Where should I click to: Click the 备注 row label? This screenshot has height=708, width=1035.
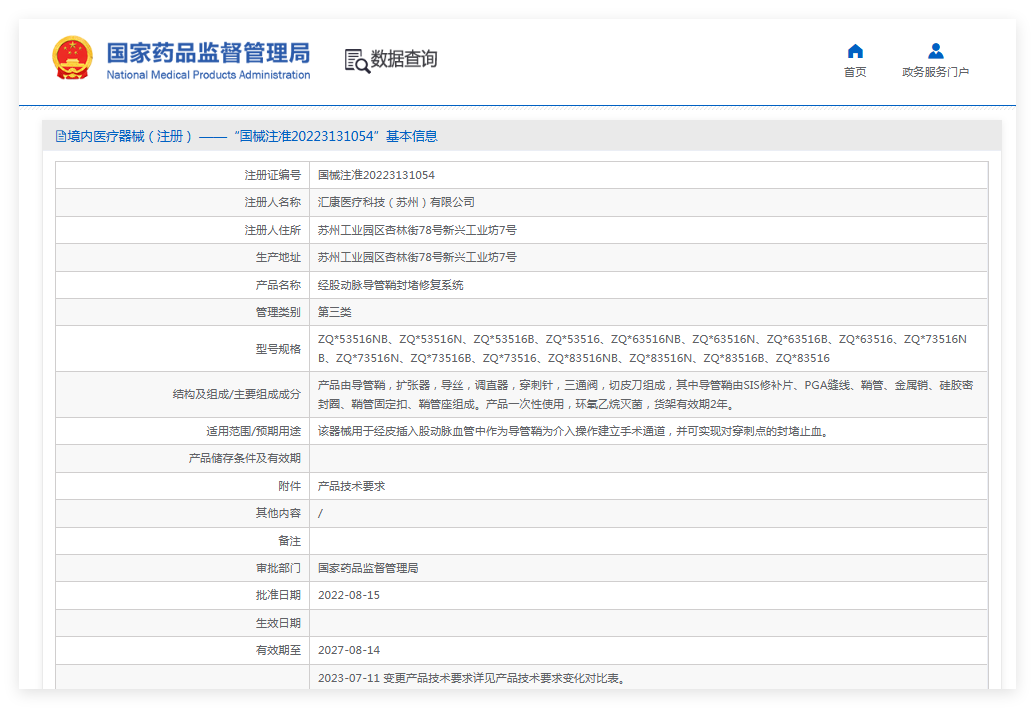289,541
